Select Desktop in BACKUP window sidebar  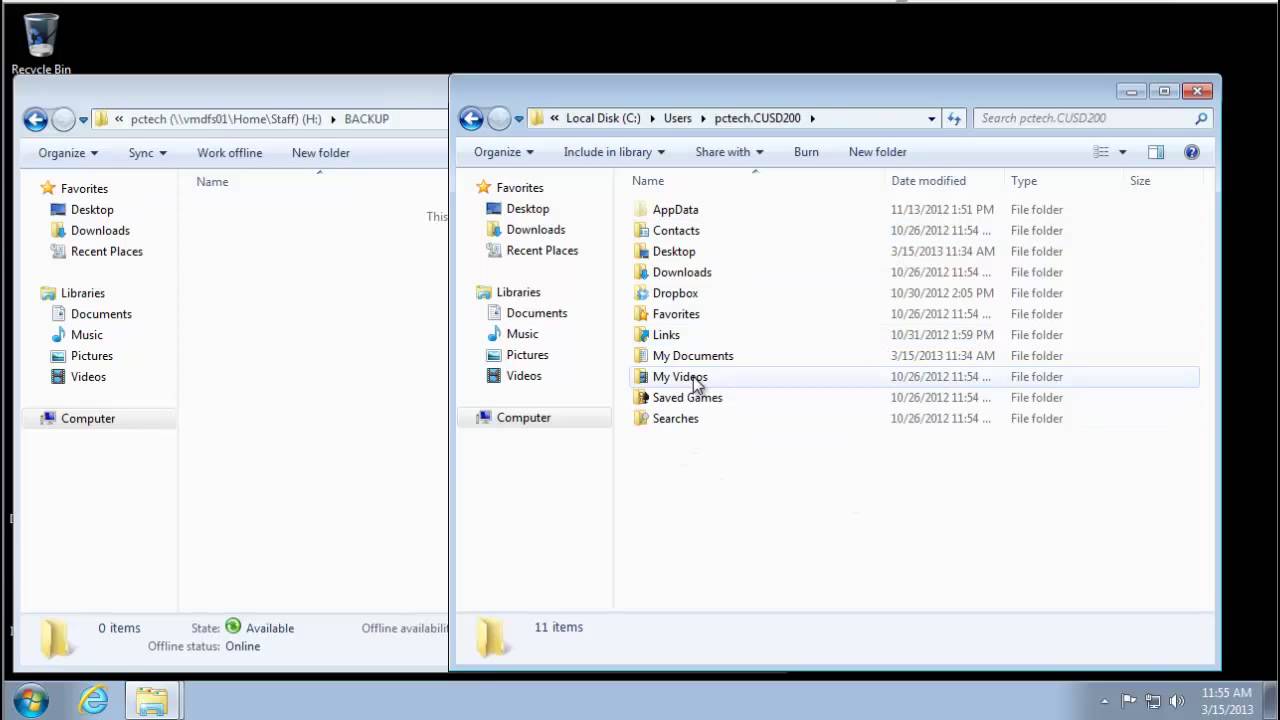point(92,210)
